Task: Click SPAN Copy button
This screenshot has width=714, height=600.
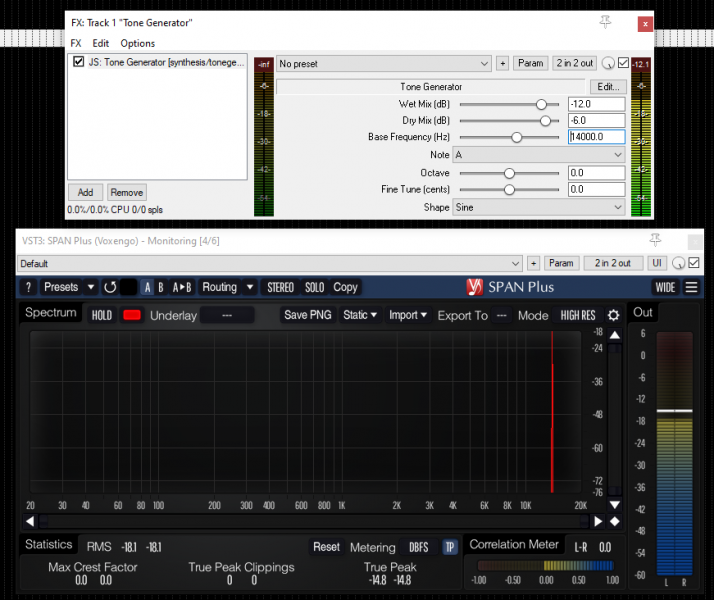Action: [345, 287]
